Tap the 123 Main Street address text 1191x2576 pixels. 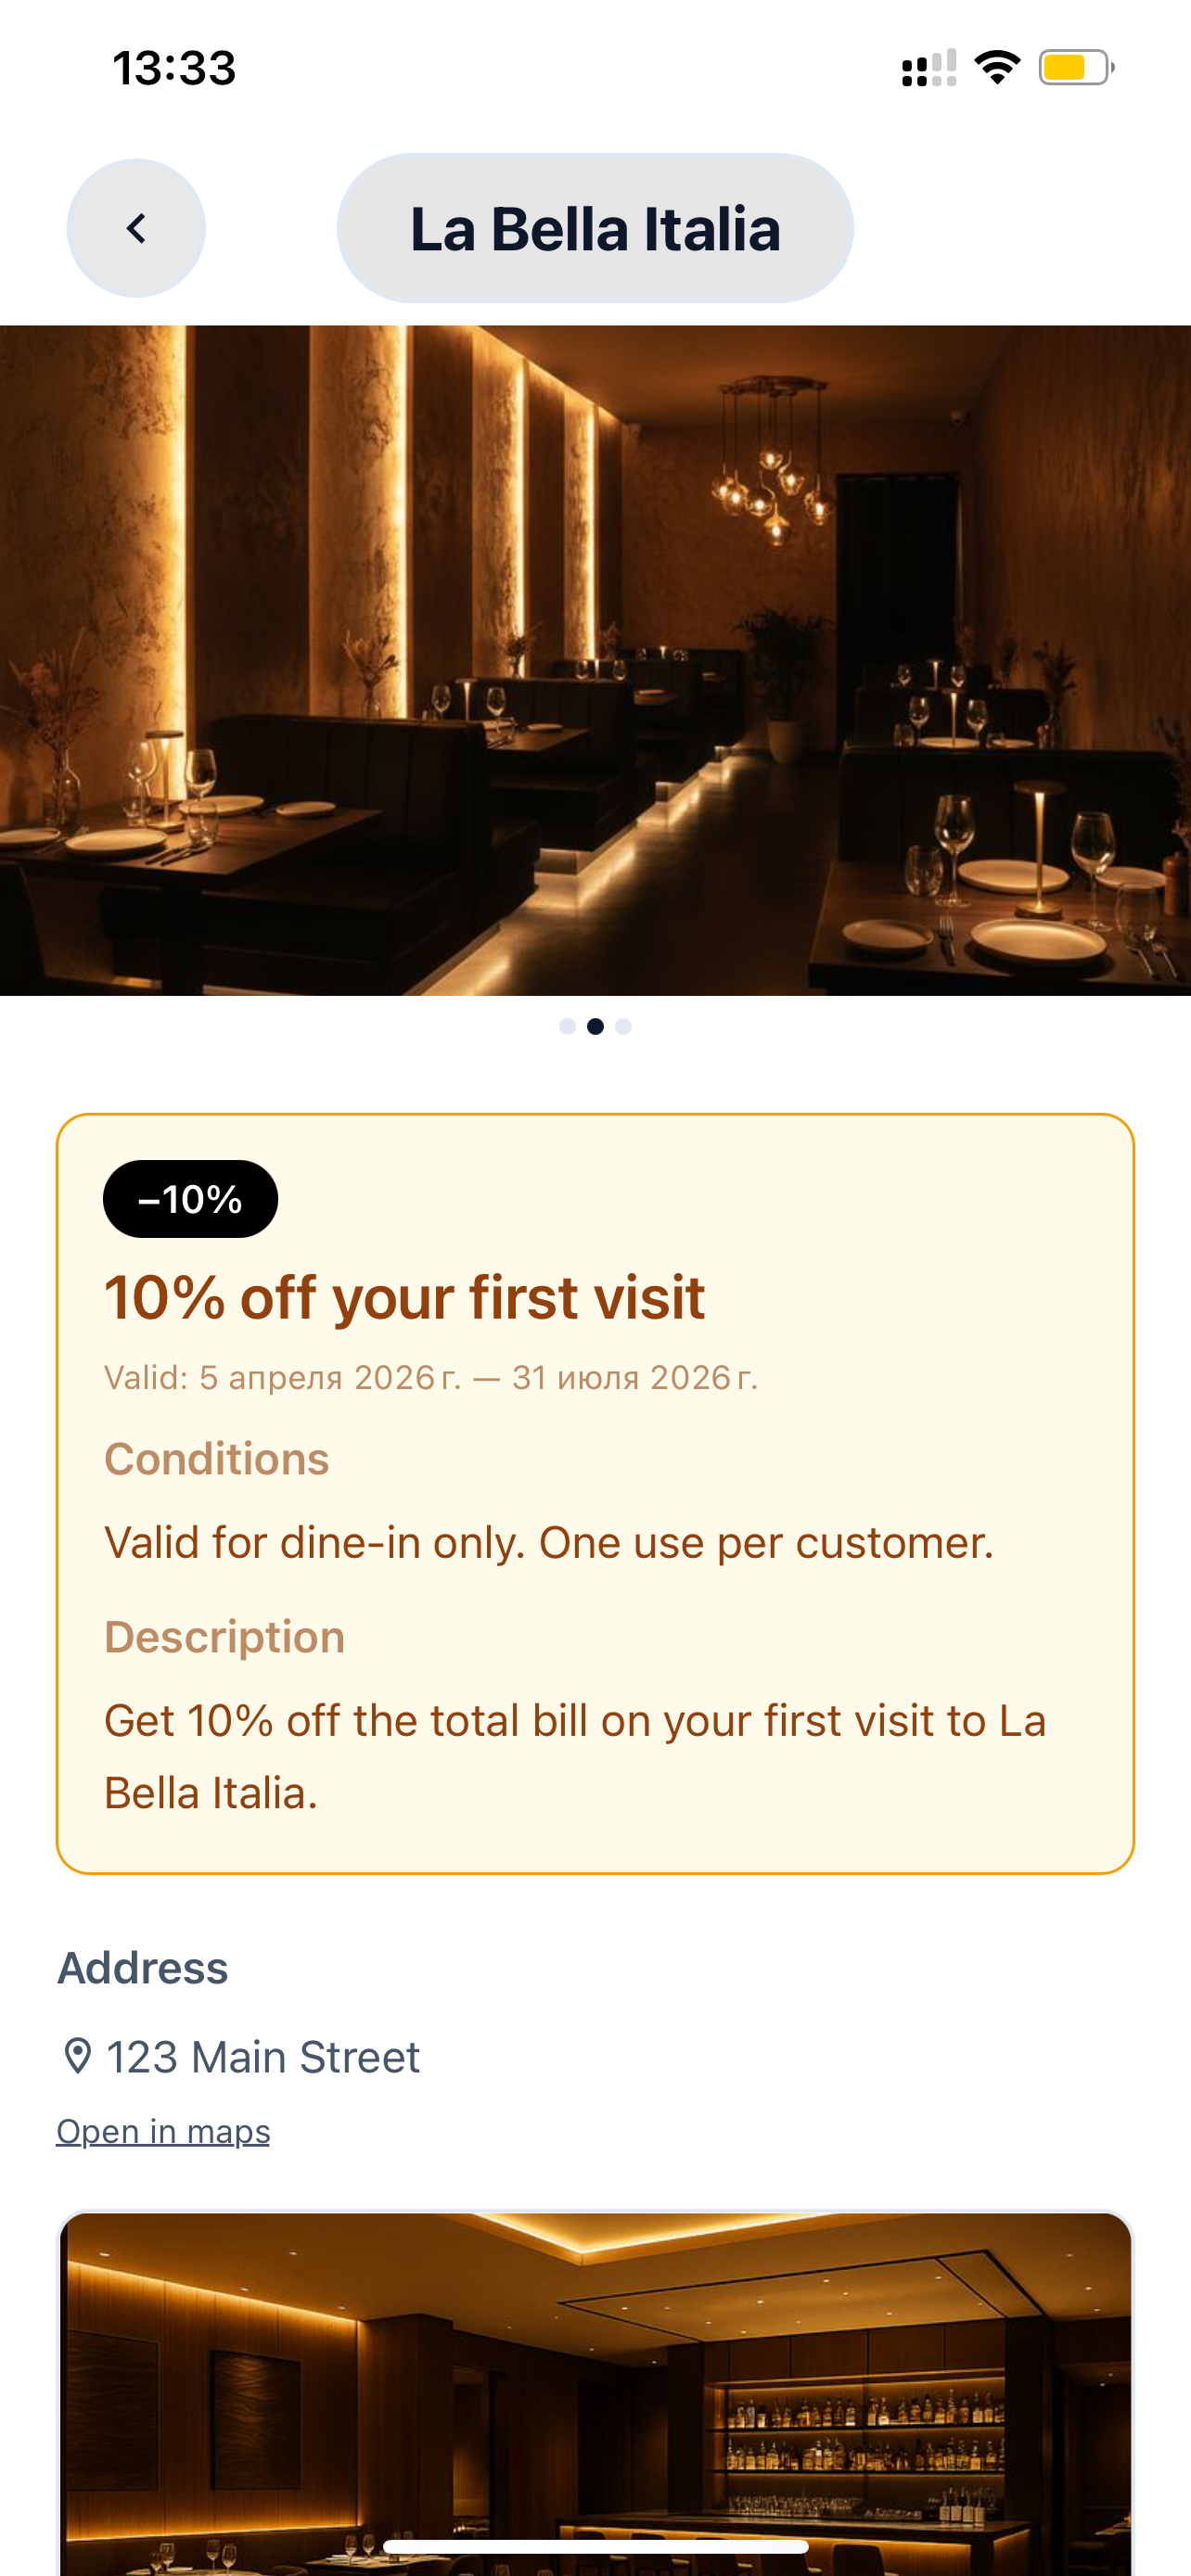coord(263,2057)
